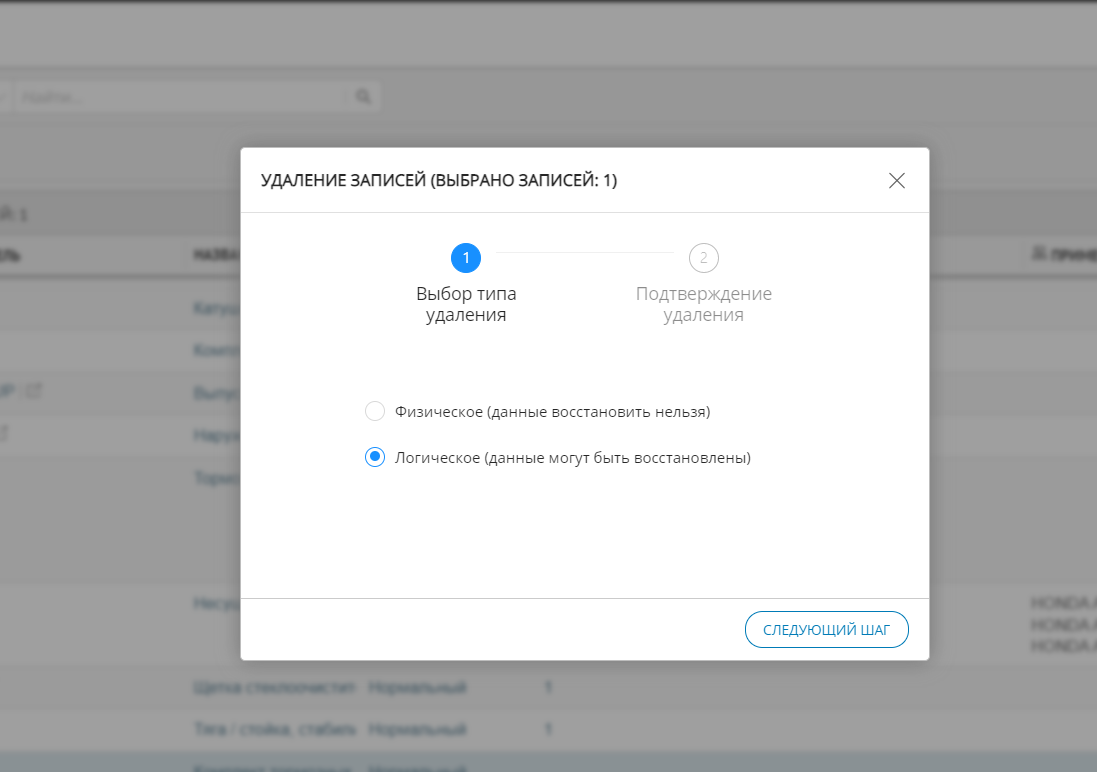Click the Назва column header
1097x772 pixels.
point(215,255)
